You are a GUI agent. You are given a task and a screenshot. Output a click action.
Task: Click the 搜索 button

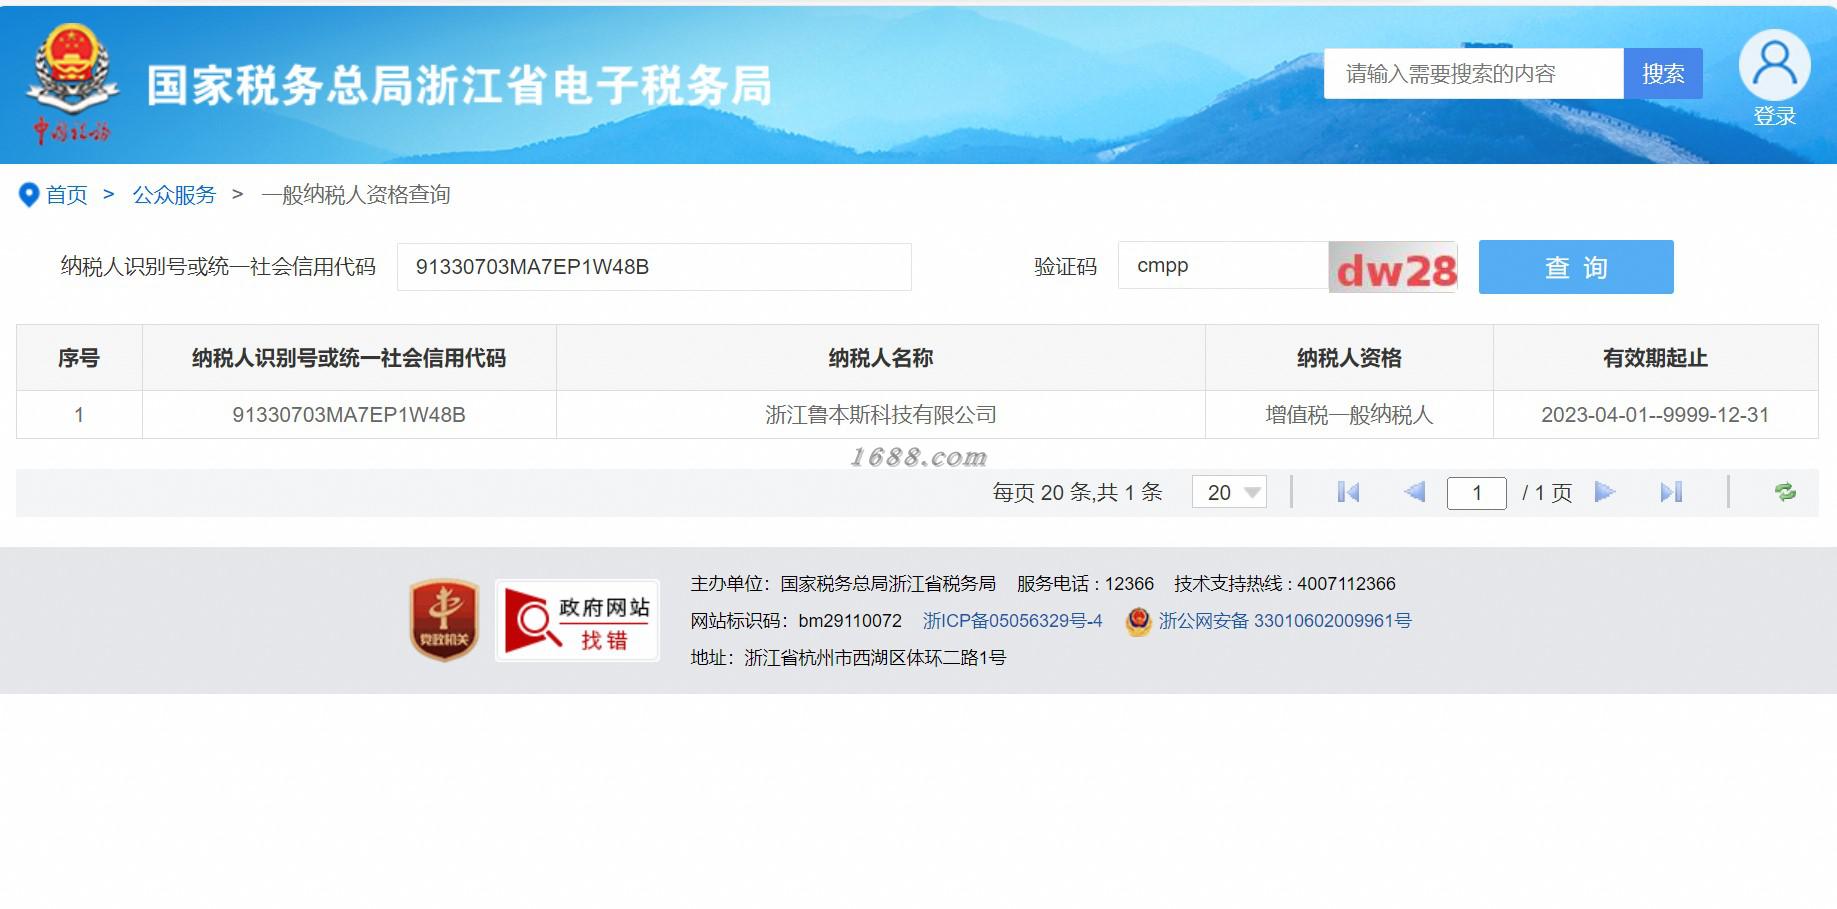pyautogui.click(x=1663, y=74)
